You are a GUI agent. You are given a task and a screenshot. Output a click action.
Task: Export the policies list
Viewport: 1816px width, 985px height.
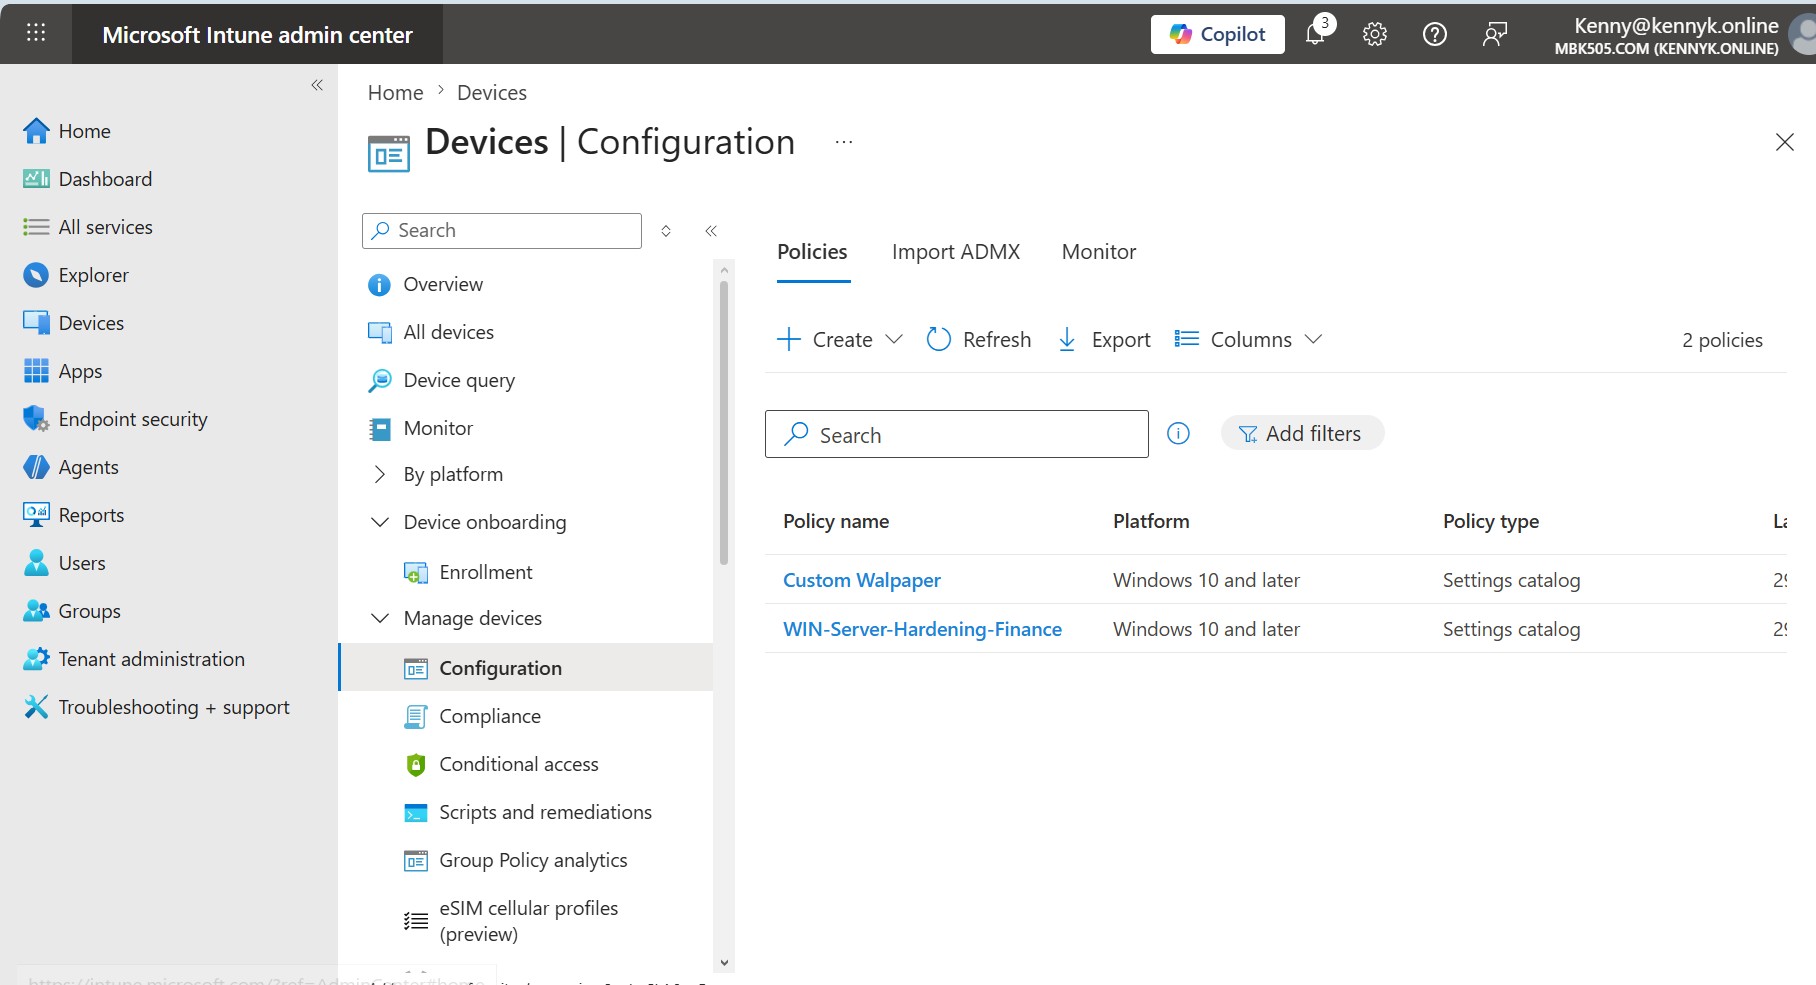pyautogui.click(x=1104, y=340)
